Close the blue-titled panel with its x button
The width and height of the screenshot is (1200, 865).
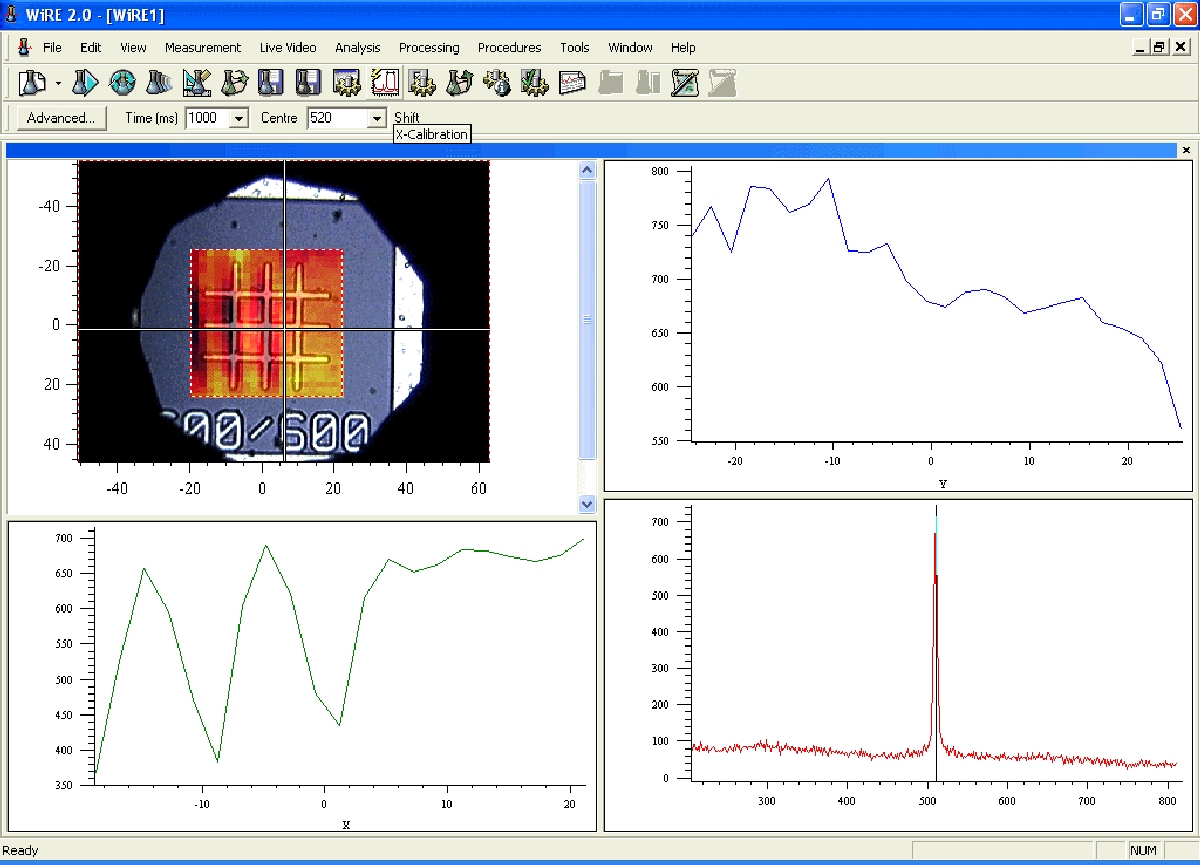[x=1186, y=150]
